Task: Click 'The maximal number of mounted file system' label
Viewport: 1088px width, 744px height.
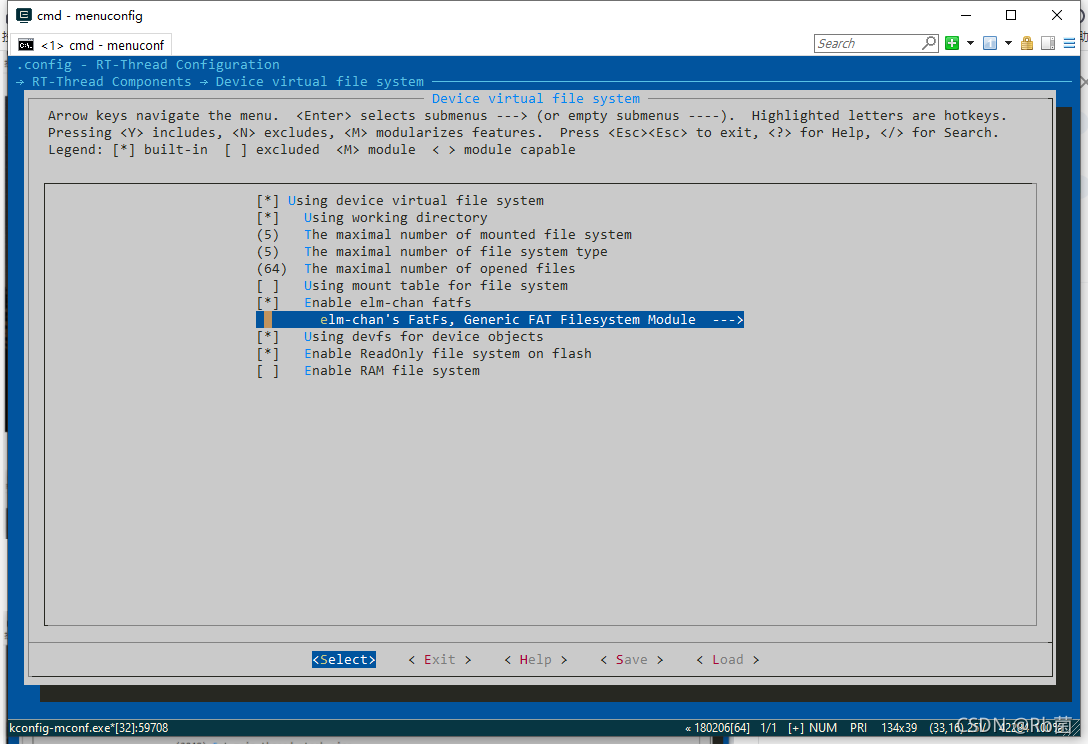Action: click(468, 235)
